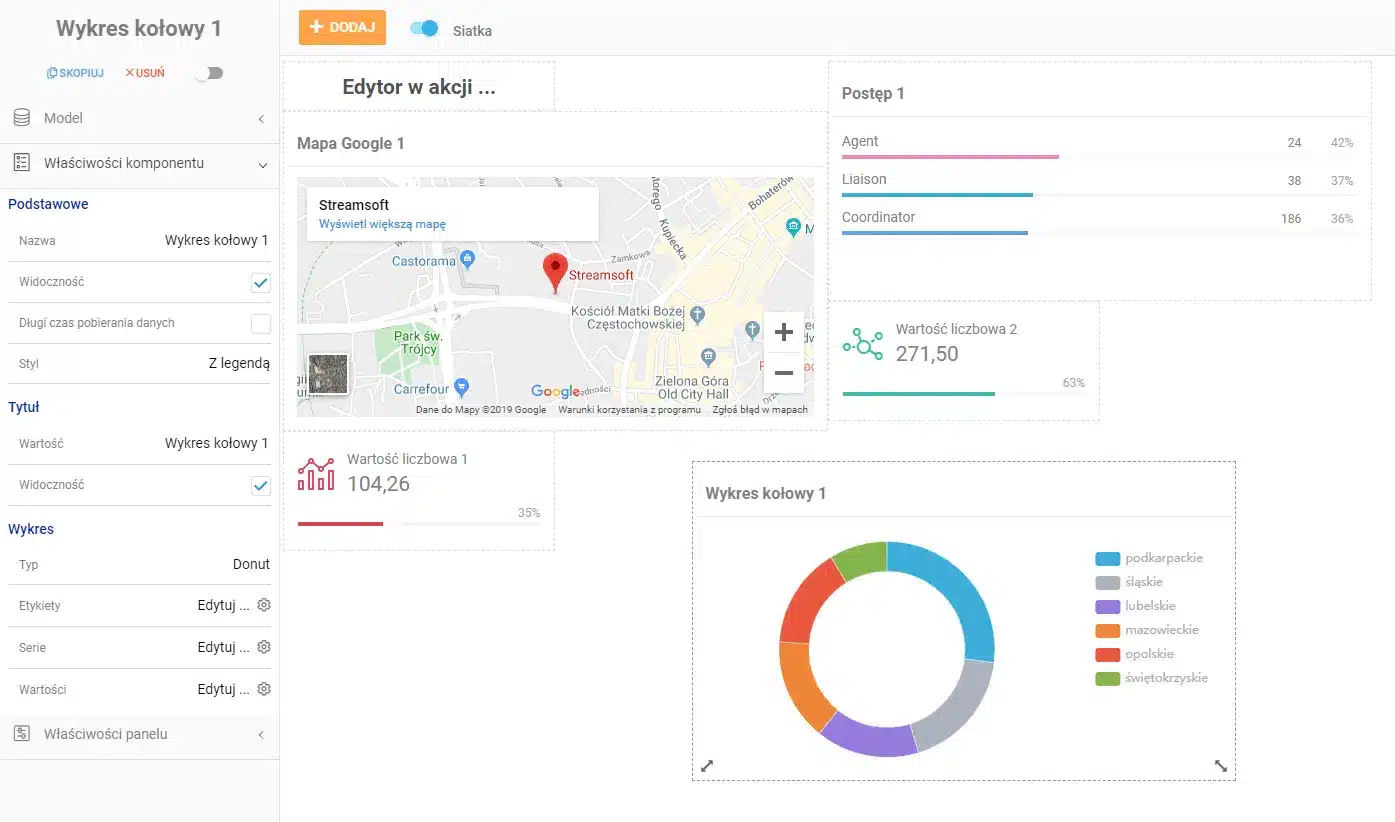Click the Wartość liczbowa 2 network icon
The image size is (1395, 822).
pos(862,344)
